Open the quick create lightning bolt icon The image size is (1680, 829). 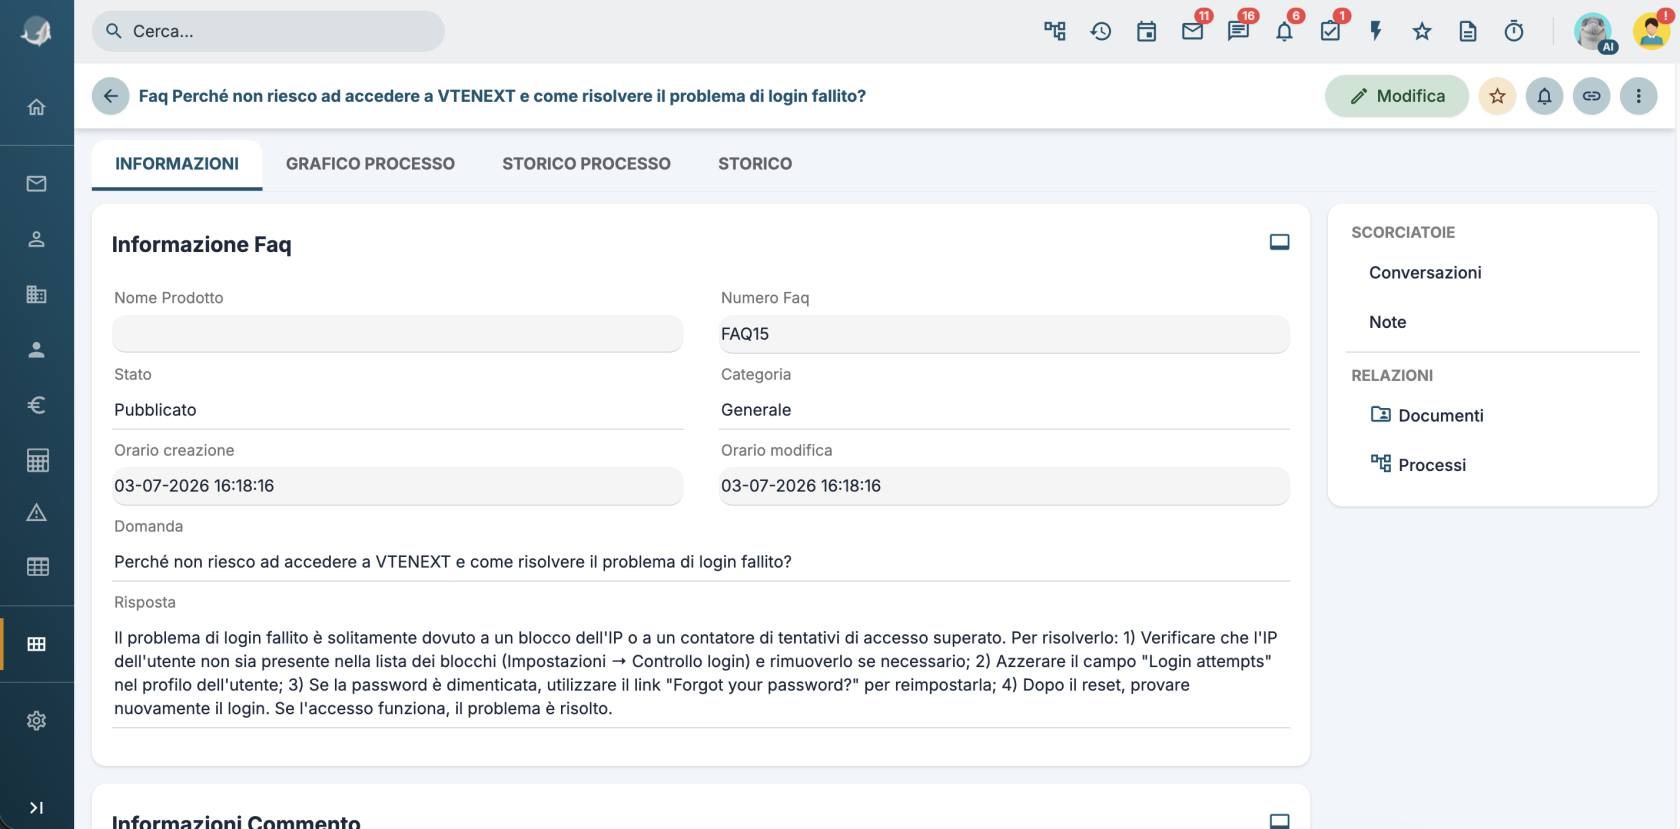[1376, 31]
